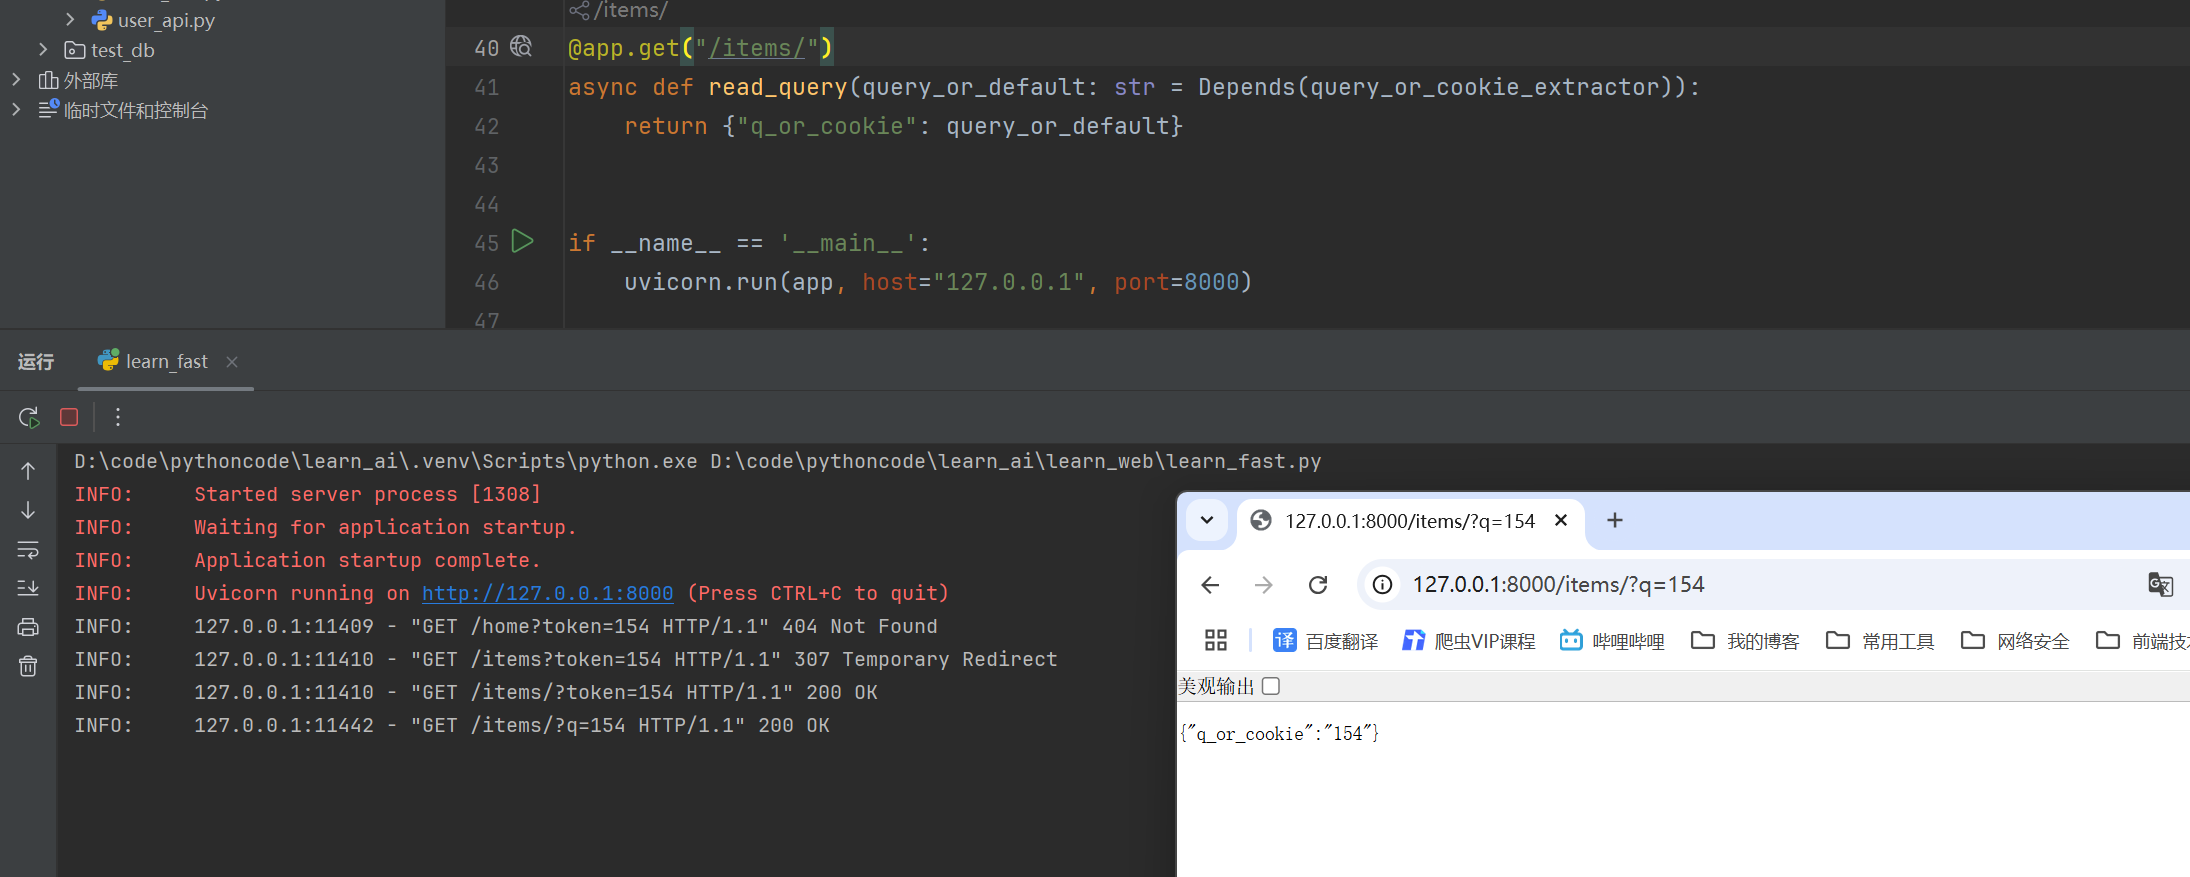
Task: Expand the test_db folder
Action: 43,50
